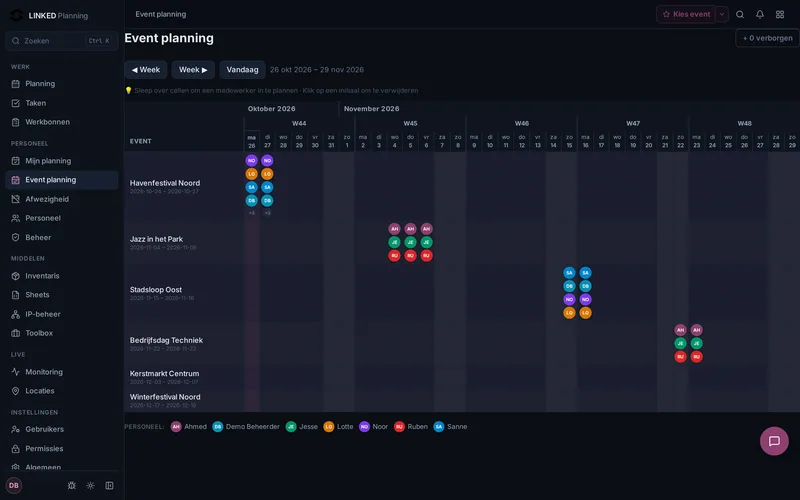Click the Beheer shield icon

pos(15,237)
